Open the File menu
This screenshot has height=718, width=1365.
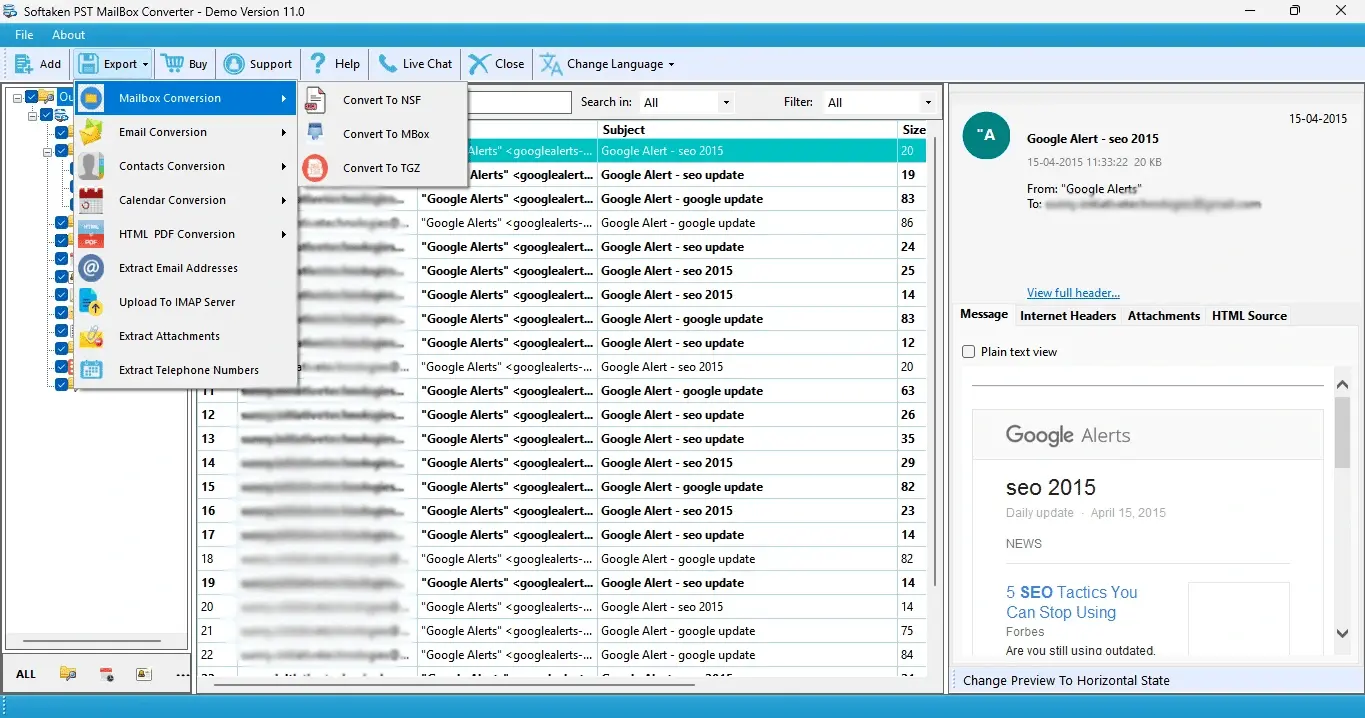click(x=24, y=35)
